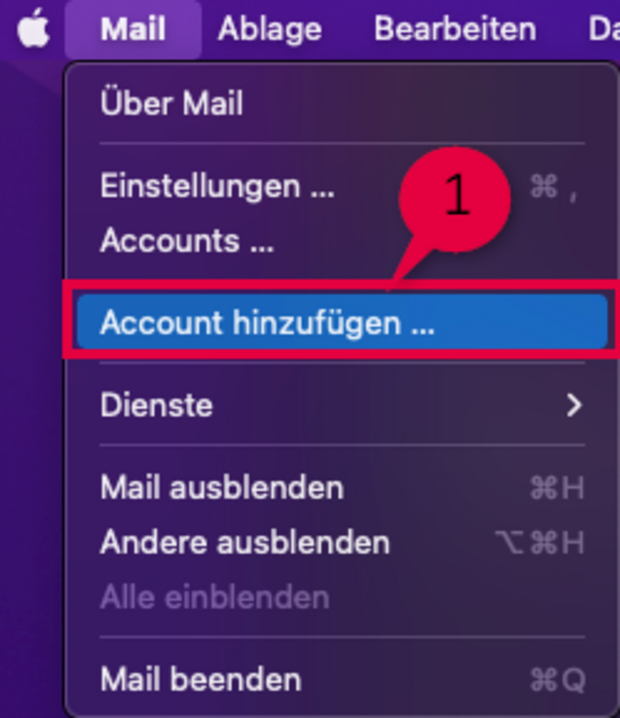
Task: Open the Bearbeiten menu
Action: [455, 29]
